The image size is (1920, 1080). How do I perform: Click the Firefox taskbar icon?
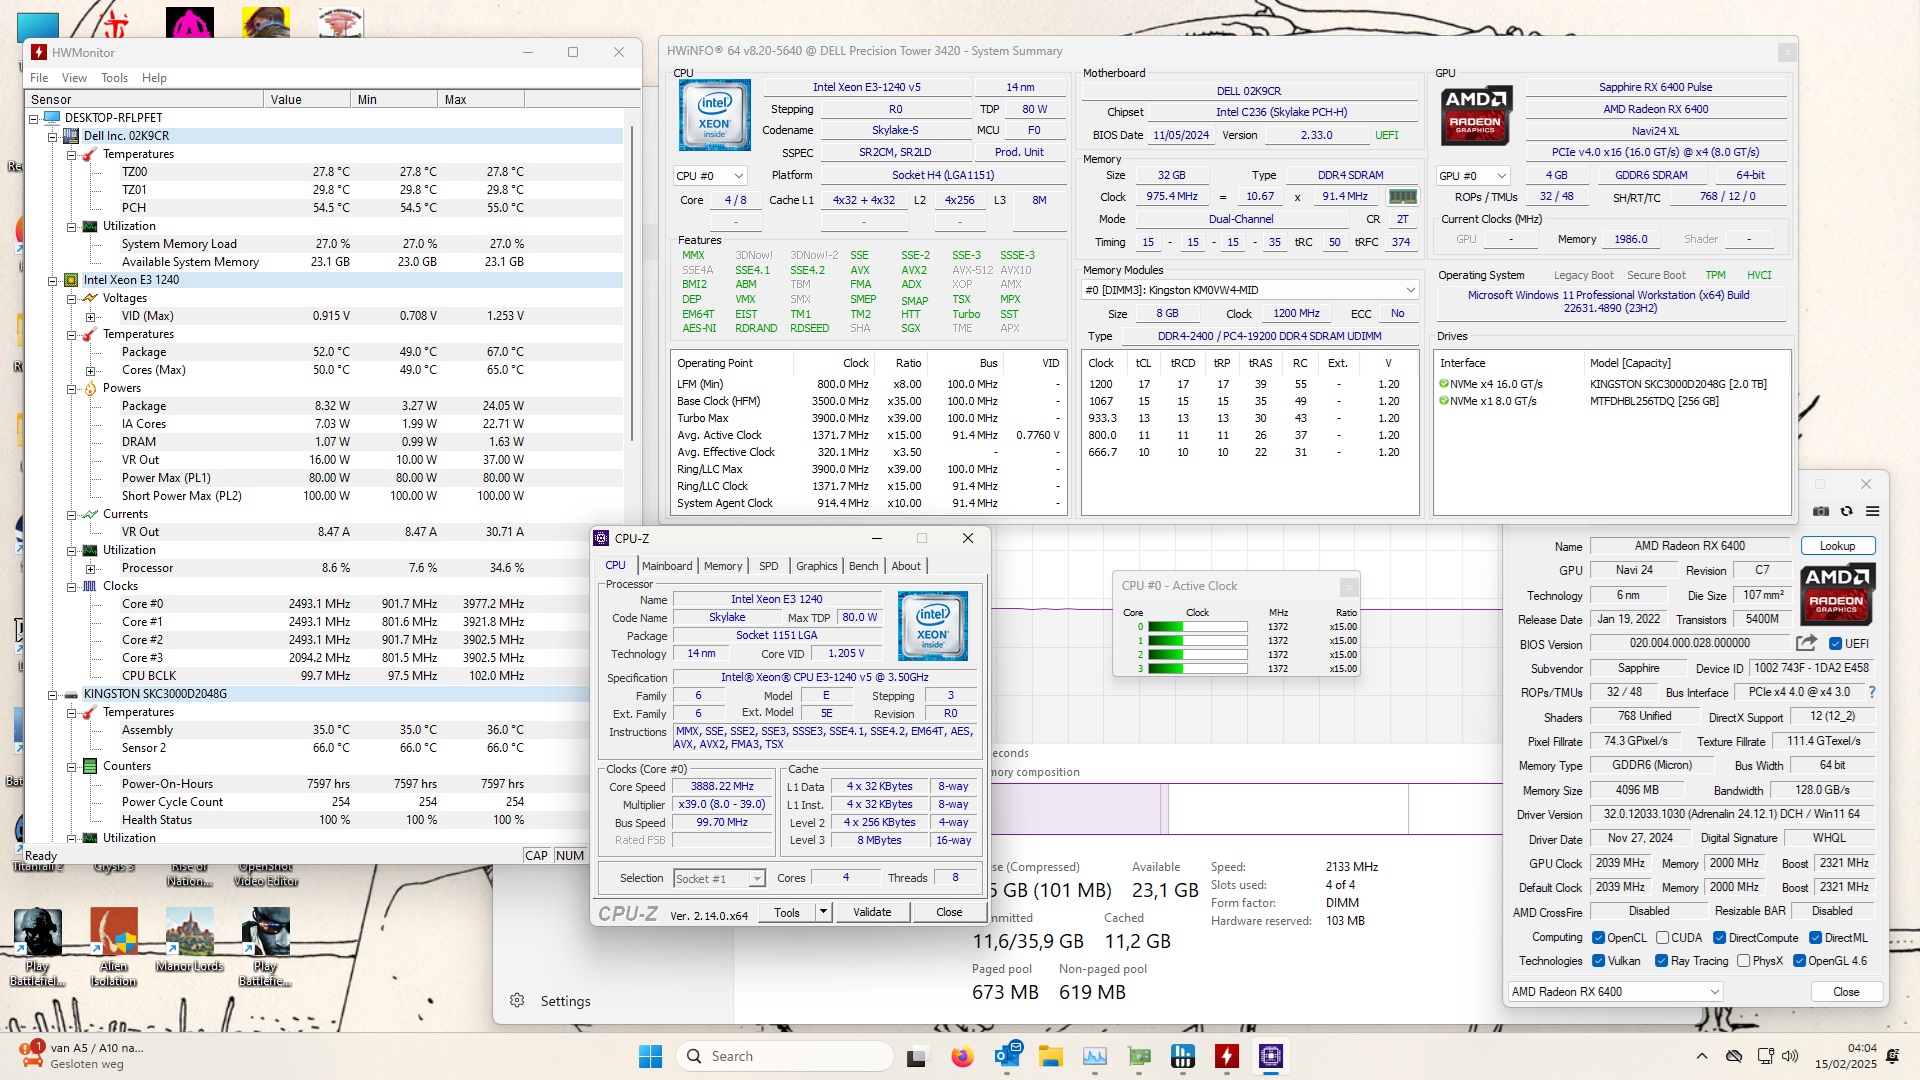click(963, 1055)
